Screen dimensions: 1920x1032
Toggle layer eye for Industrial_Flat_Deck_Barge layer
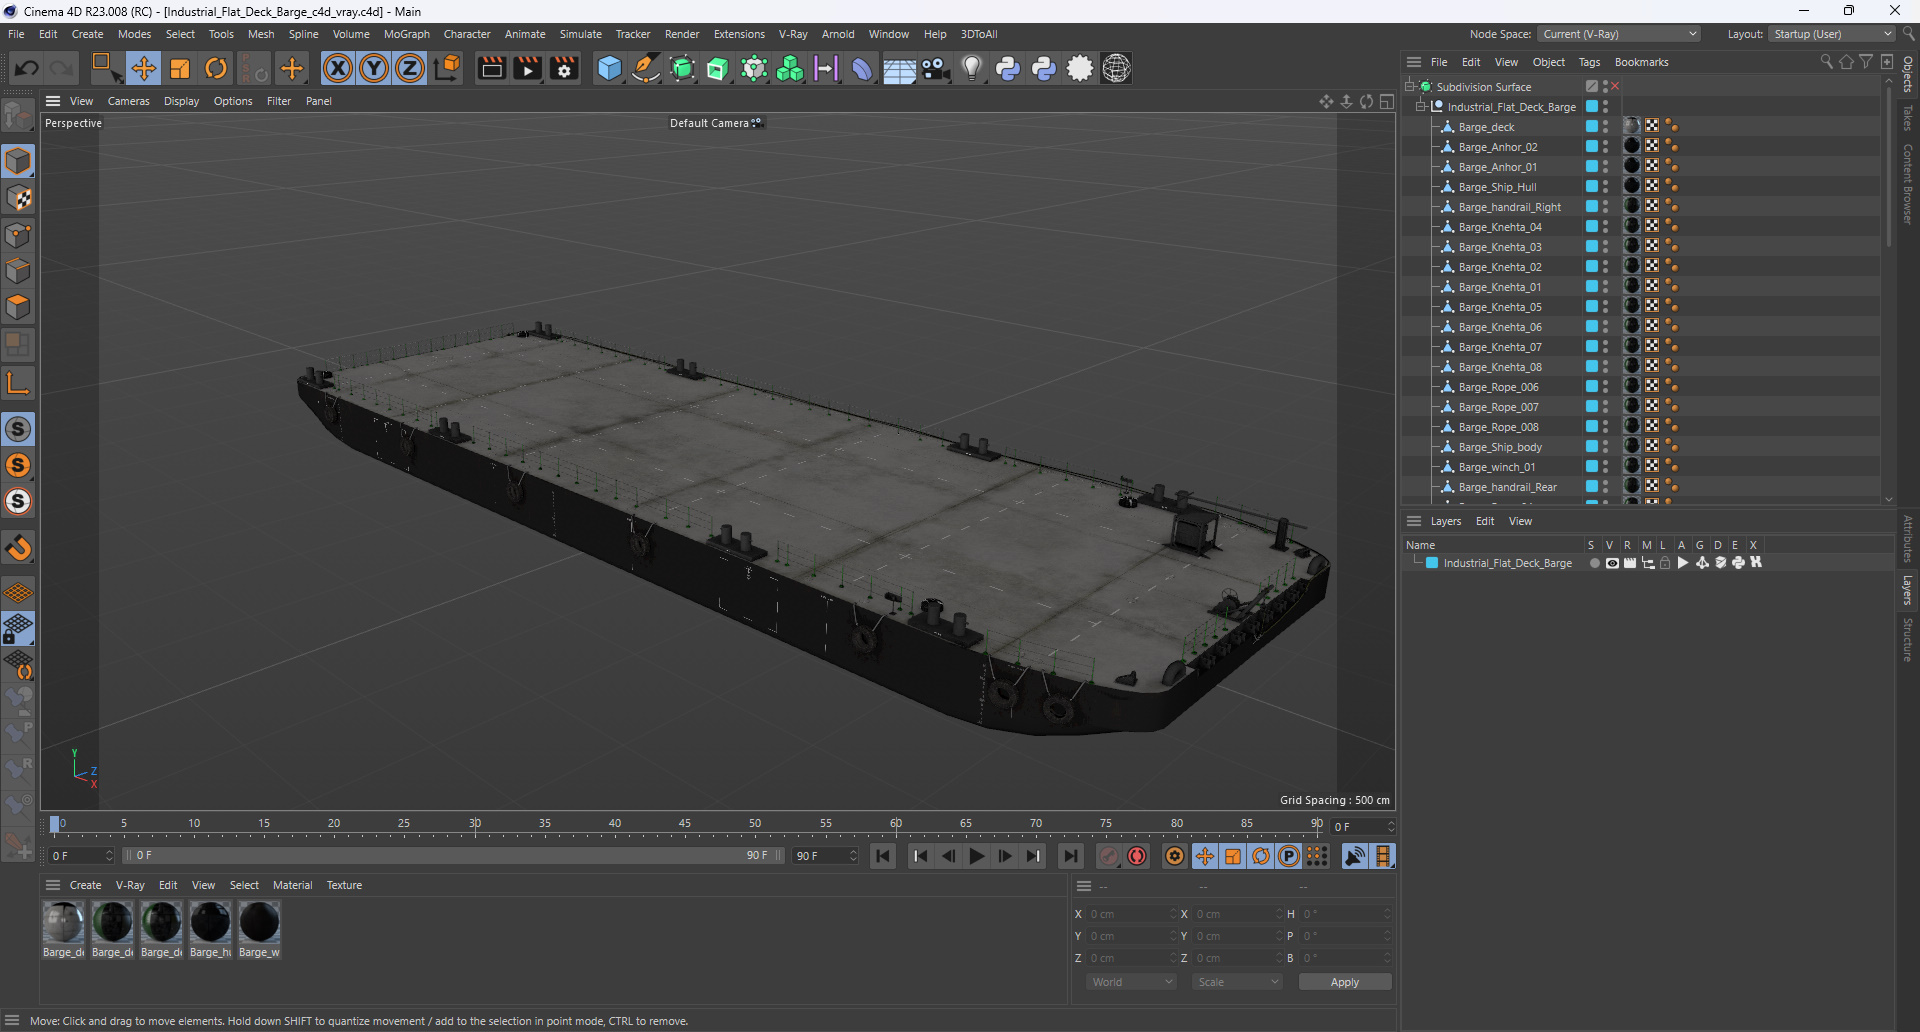(1612, 563)
